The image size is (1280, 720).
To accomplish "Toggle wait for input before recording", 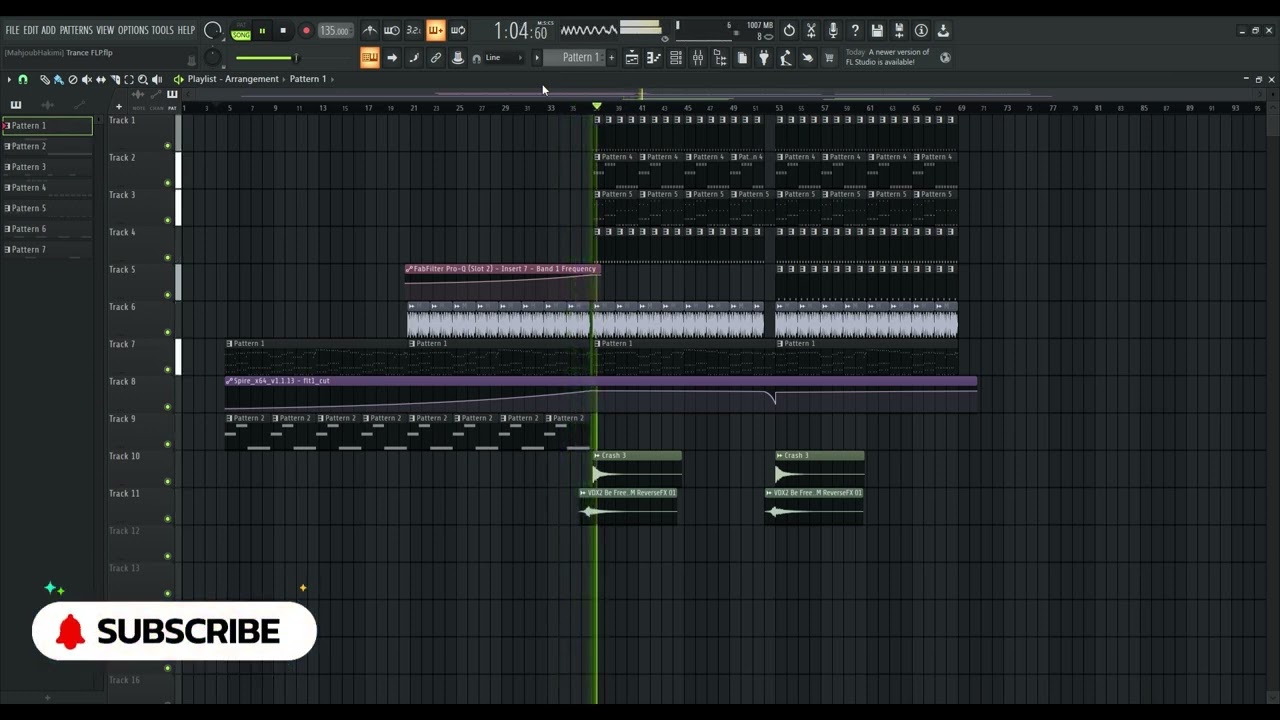I will tap(392, 30).
